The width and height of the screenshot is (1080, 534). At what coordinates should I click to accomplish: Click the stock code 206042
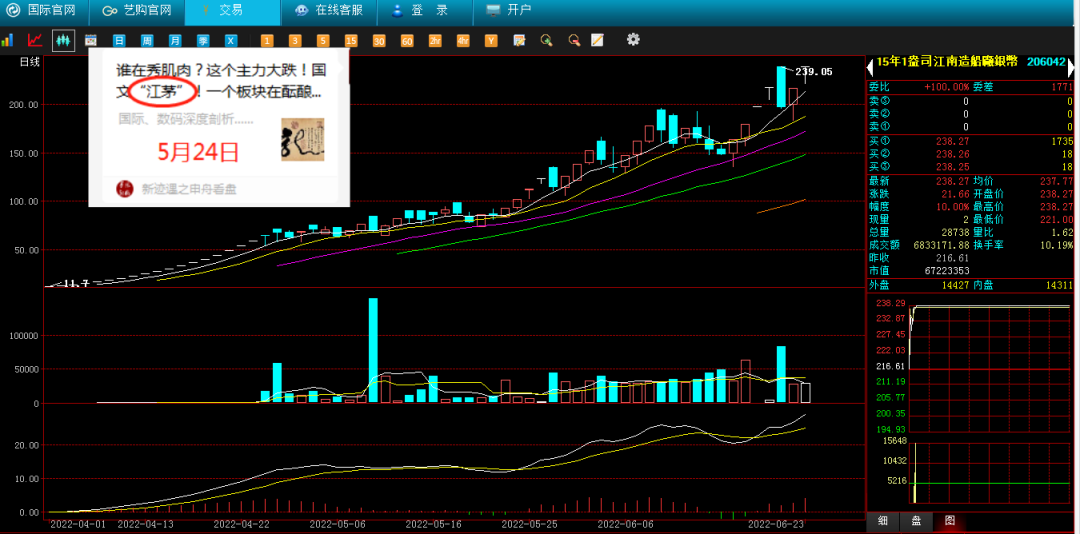pyautogui.click(x=1047, y=62)
